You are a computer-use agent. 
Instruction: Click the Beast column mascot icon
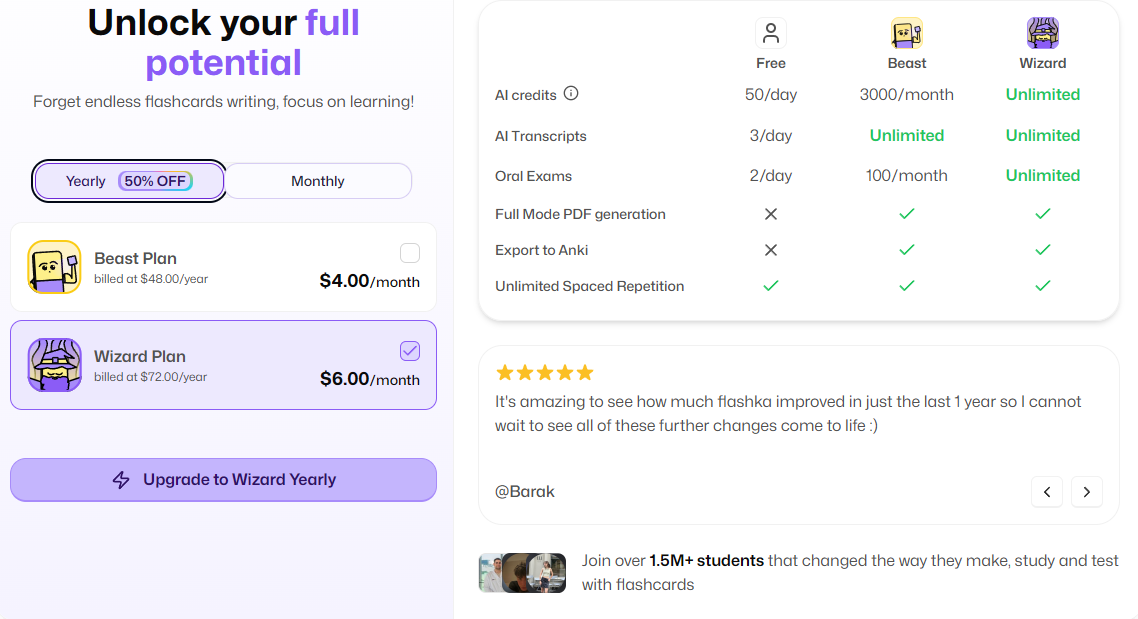click(x=906, y=33)
